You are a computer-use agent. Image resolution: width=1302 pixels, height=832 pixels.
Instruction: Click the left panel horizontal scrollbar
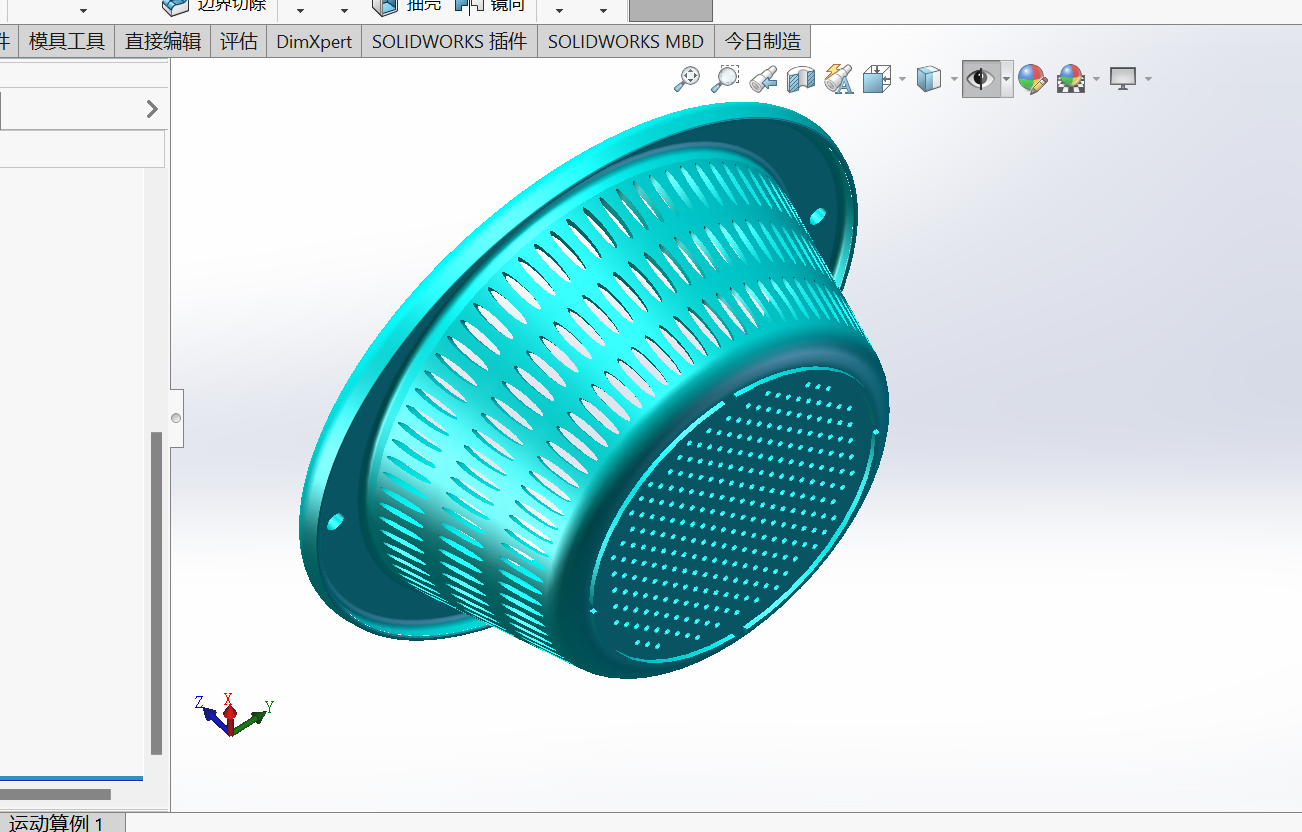pyautogui.click(x=55, y=794)
